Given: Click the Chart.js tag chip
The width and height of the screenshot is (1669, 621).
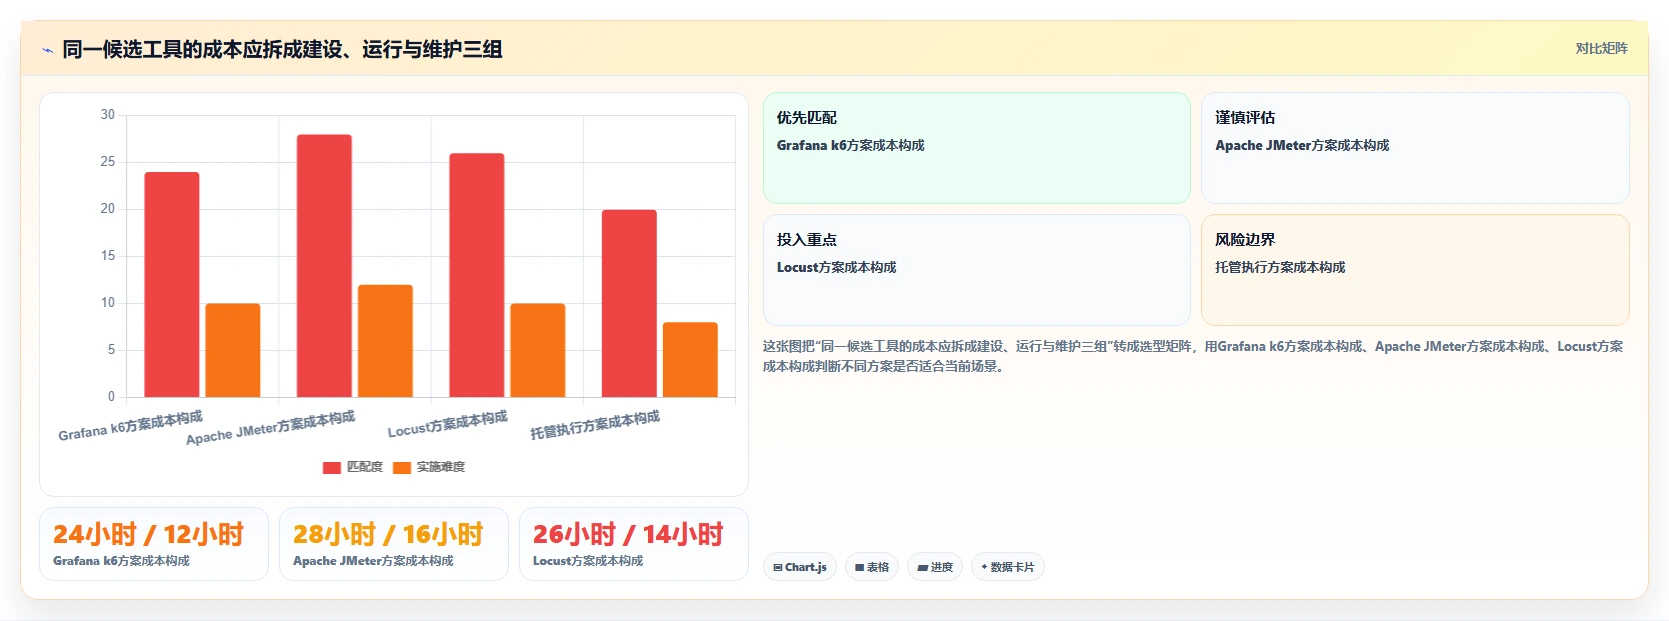Looking at the screenshot, I should (800, 567).
